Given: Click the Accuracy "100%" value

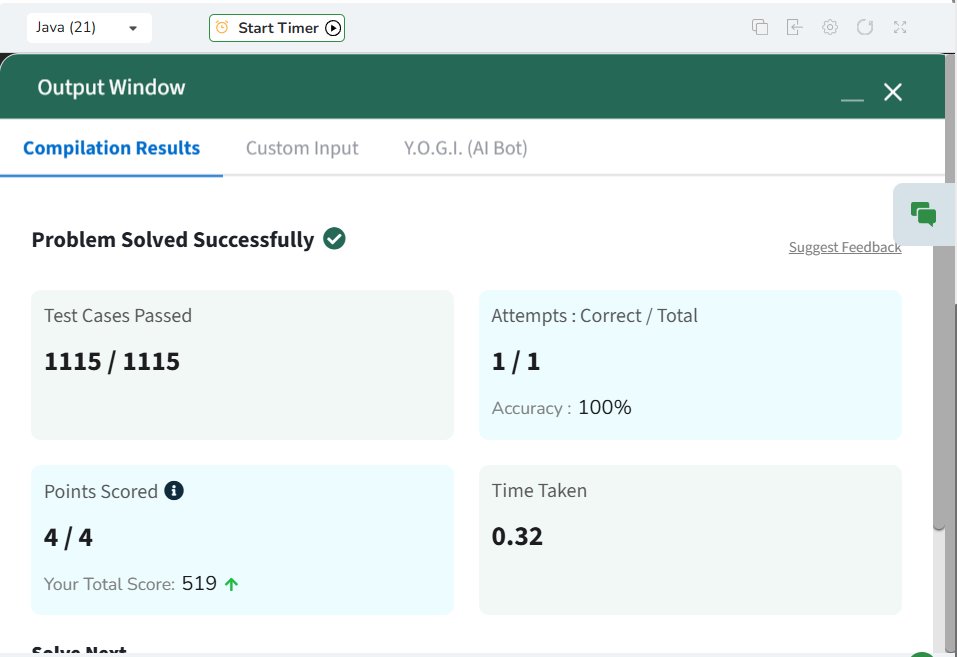Looking at the screenshot, I should [605, 407].
